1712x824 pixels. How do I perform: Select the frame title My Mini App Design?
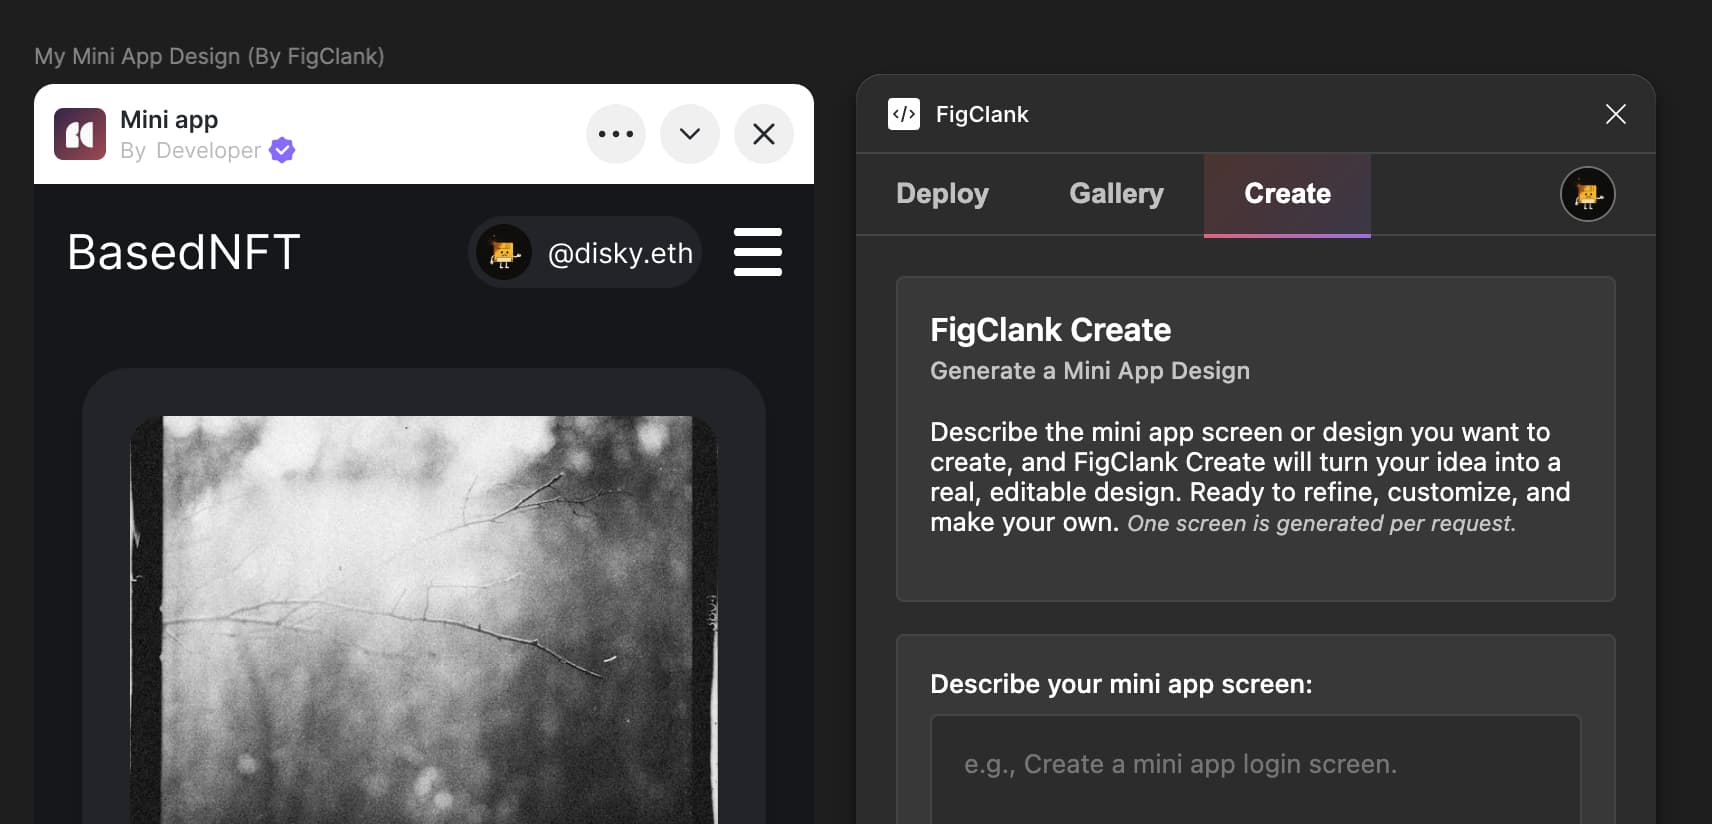coord(209,56)
